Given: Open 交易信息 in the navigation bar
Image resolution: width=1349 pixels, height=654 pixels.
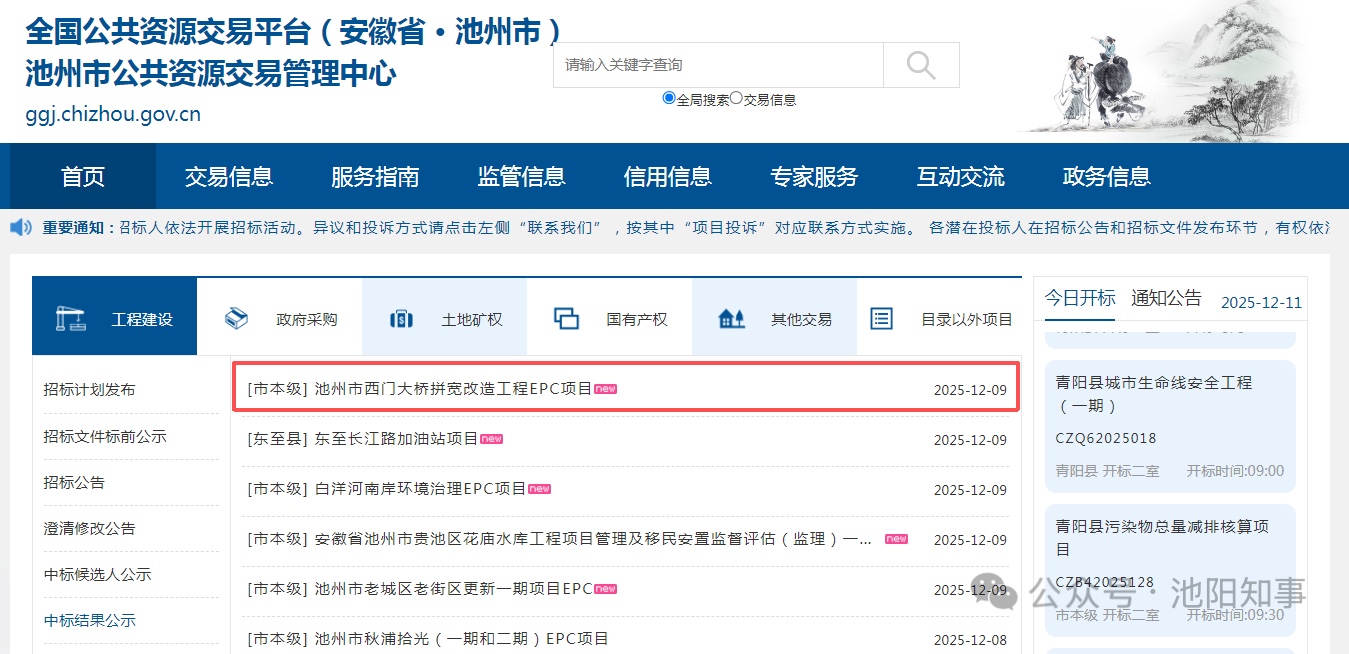Looking at the screenshot, I should [x=229, y=177].
